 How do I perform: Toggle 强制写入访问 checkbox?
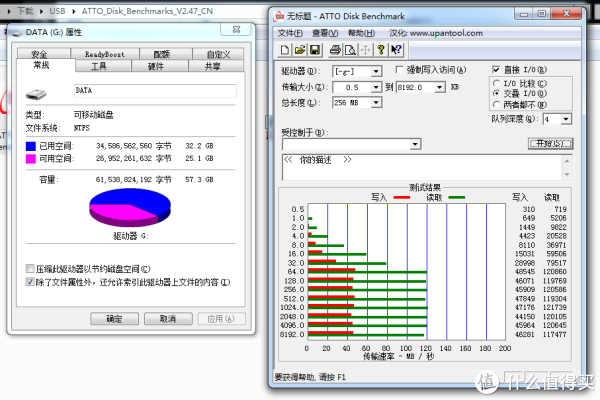(399, 70)
